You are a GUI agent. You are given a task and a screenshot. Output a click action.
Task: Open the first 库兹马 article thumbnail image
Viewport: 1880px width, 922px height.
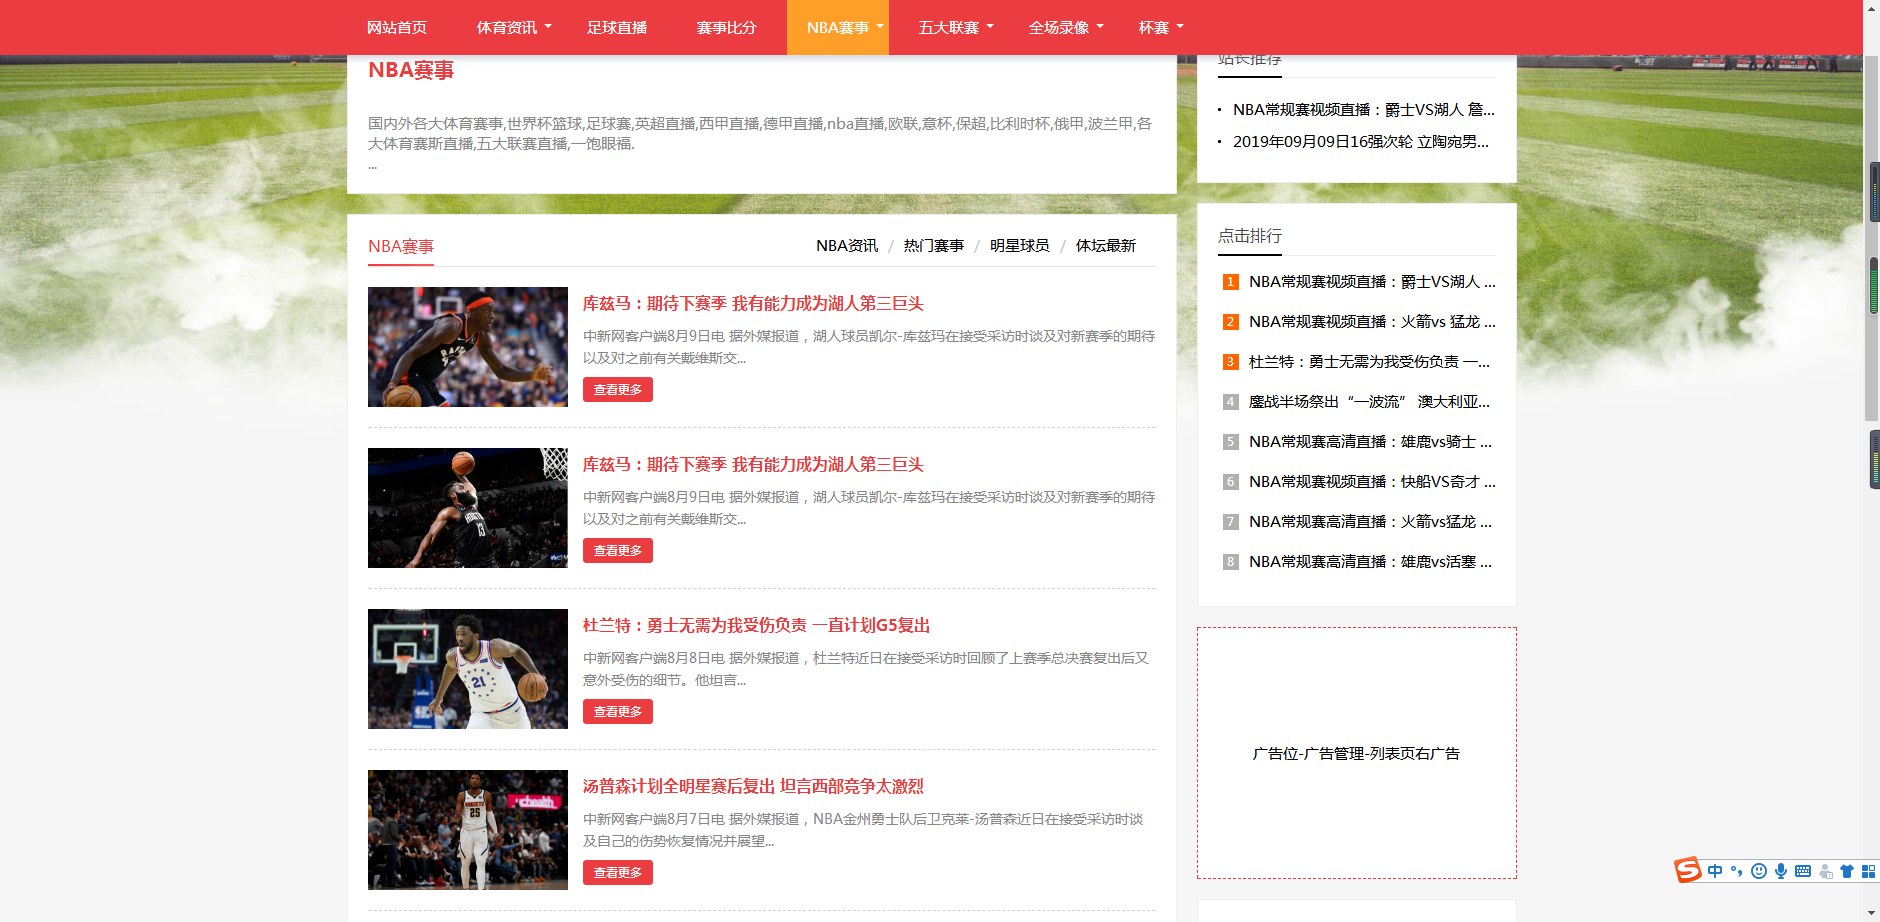click(467, 347)
